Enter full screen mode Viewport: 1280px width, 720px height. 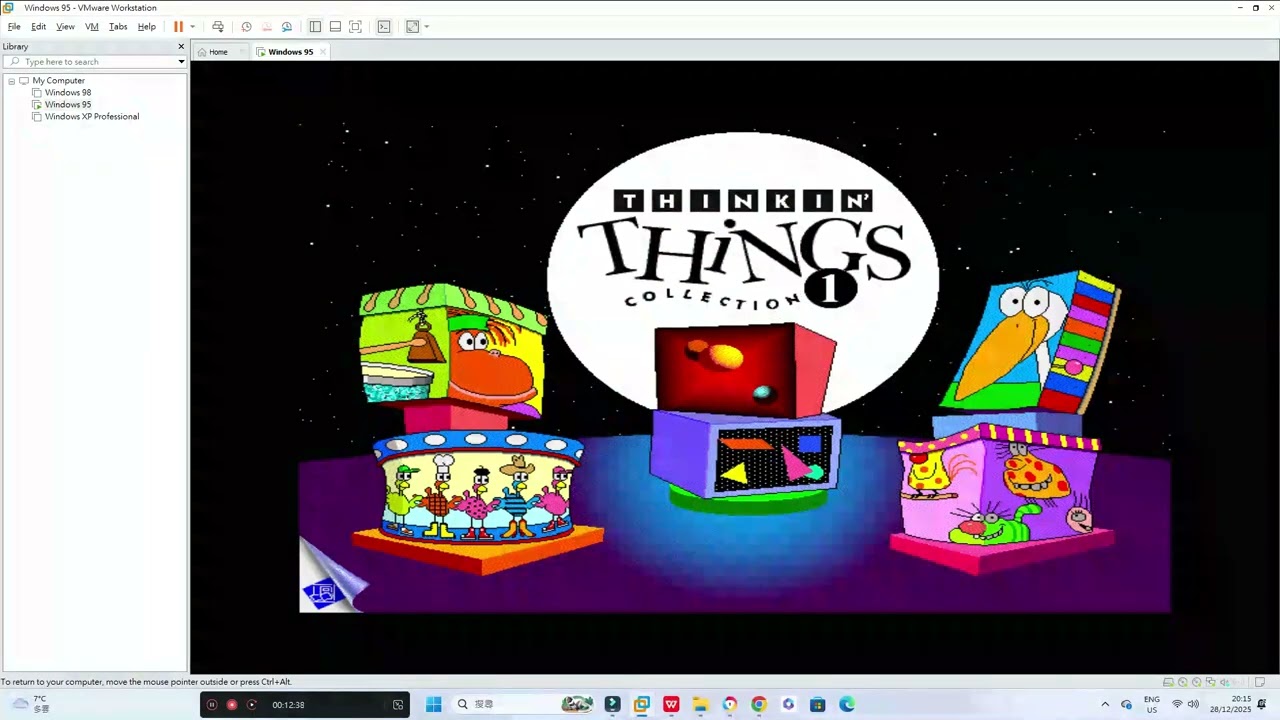(x=355, y=27)
